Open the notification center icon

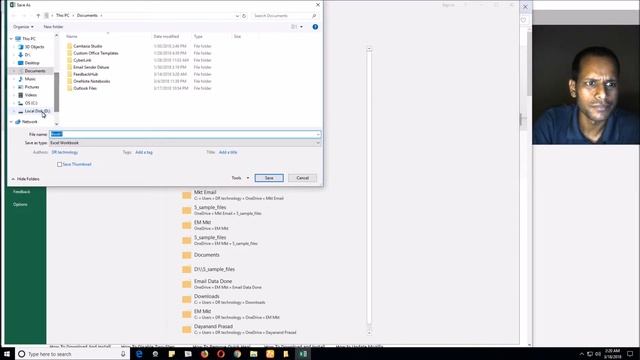pyautogui.click(x=630, y=354)
